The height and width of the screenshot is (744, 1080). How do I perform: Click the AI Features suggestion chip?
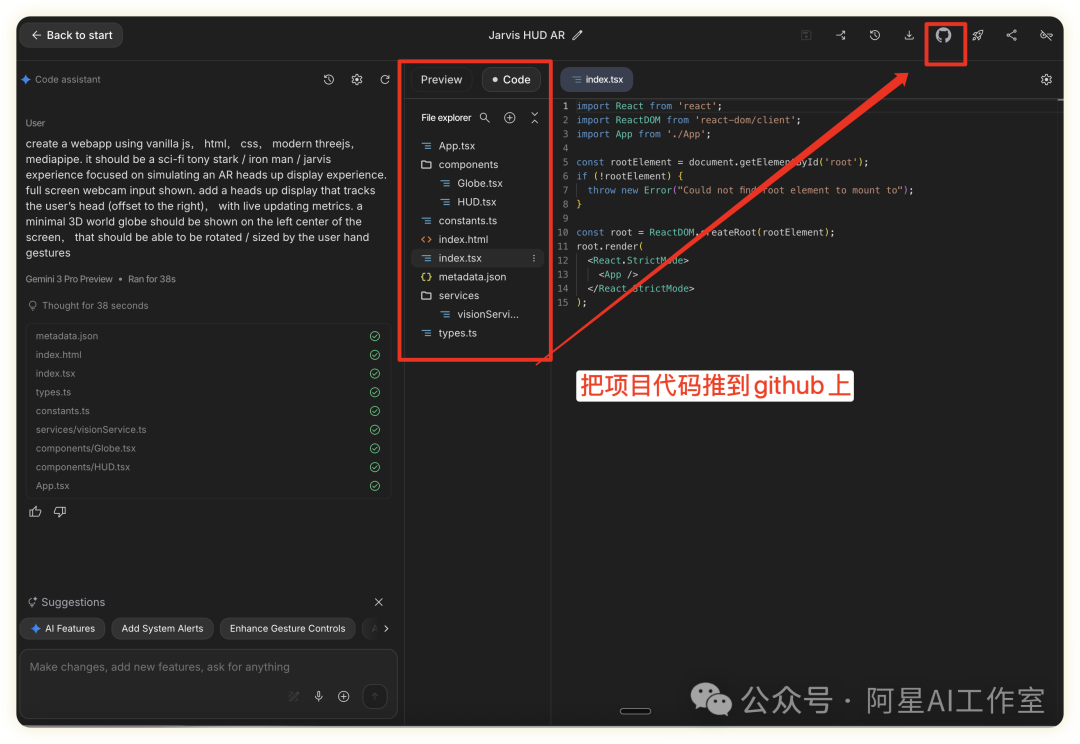(x=63, y=628)
